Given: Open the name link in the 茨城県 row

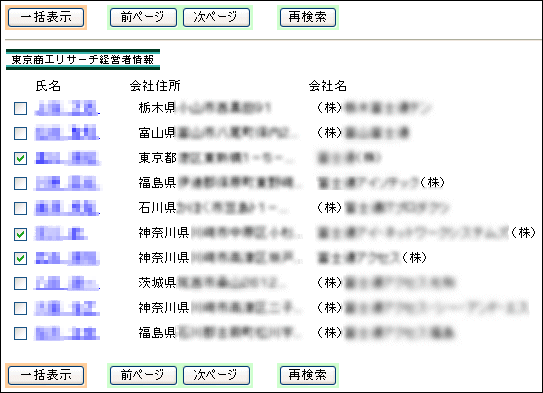Looking at the screenshot, I should click(67, 283).
